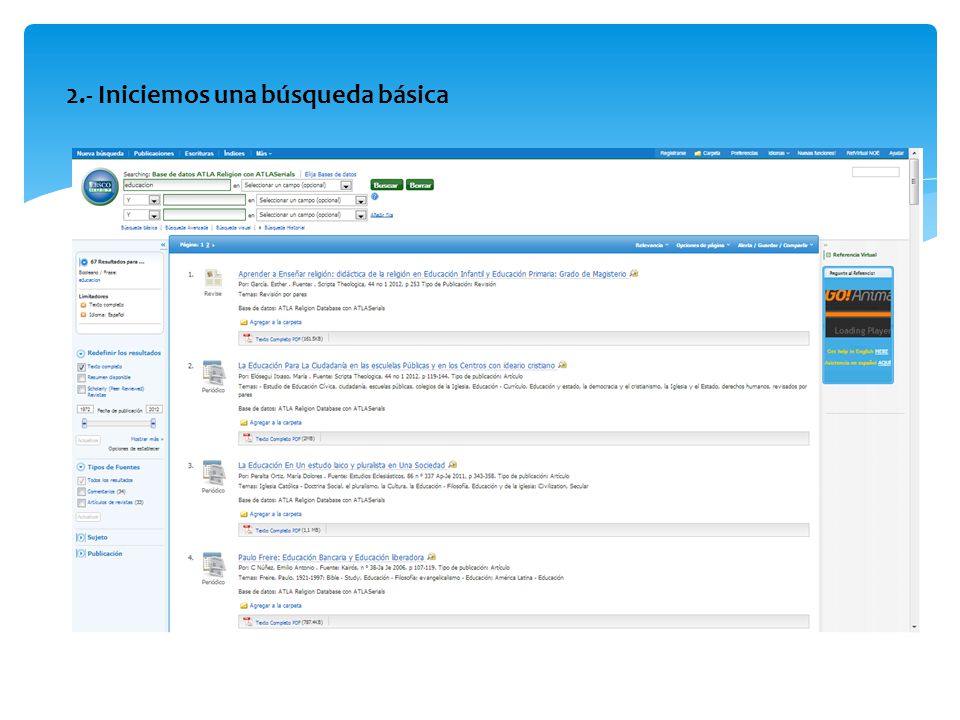Click folder icon of result 4 Agregar a la carpeta
Image resolution: width=960 pixels, height=720 pixels.
[x=244, y=606]
